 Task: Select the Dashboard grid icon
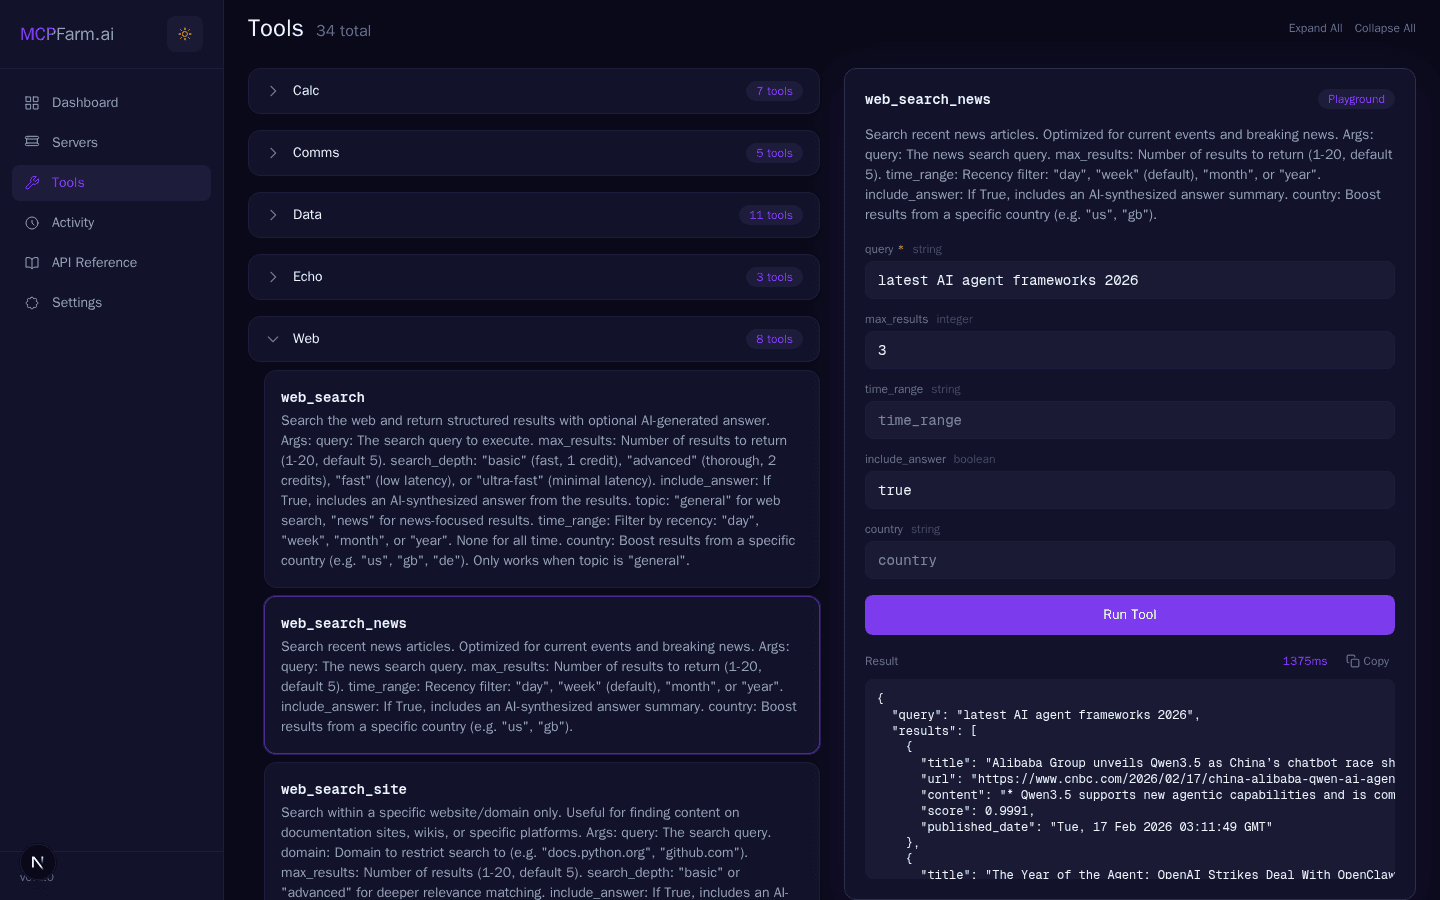(x=31, y=102)
